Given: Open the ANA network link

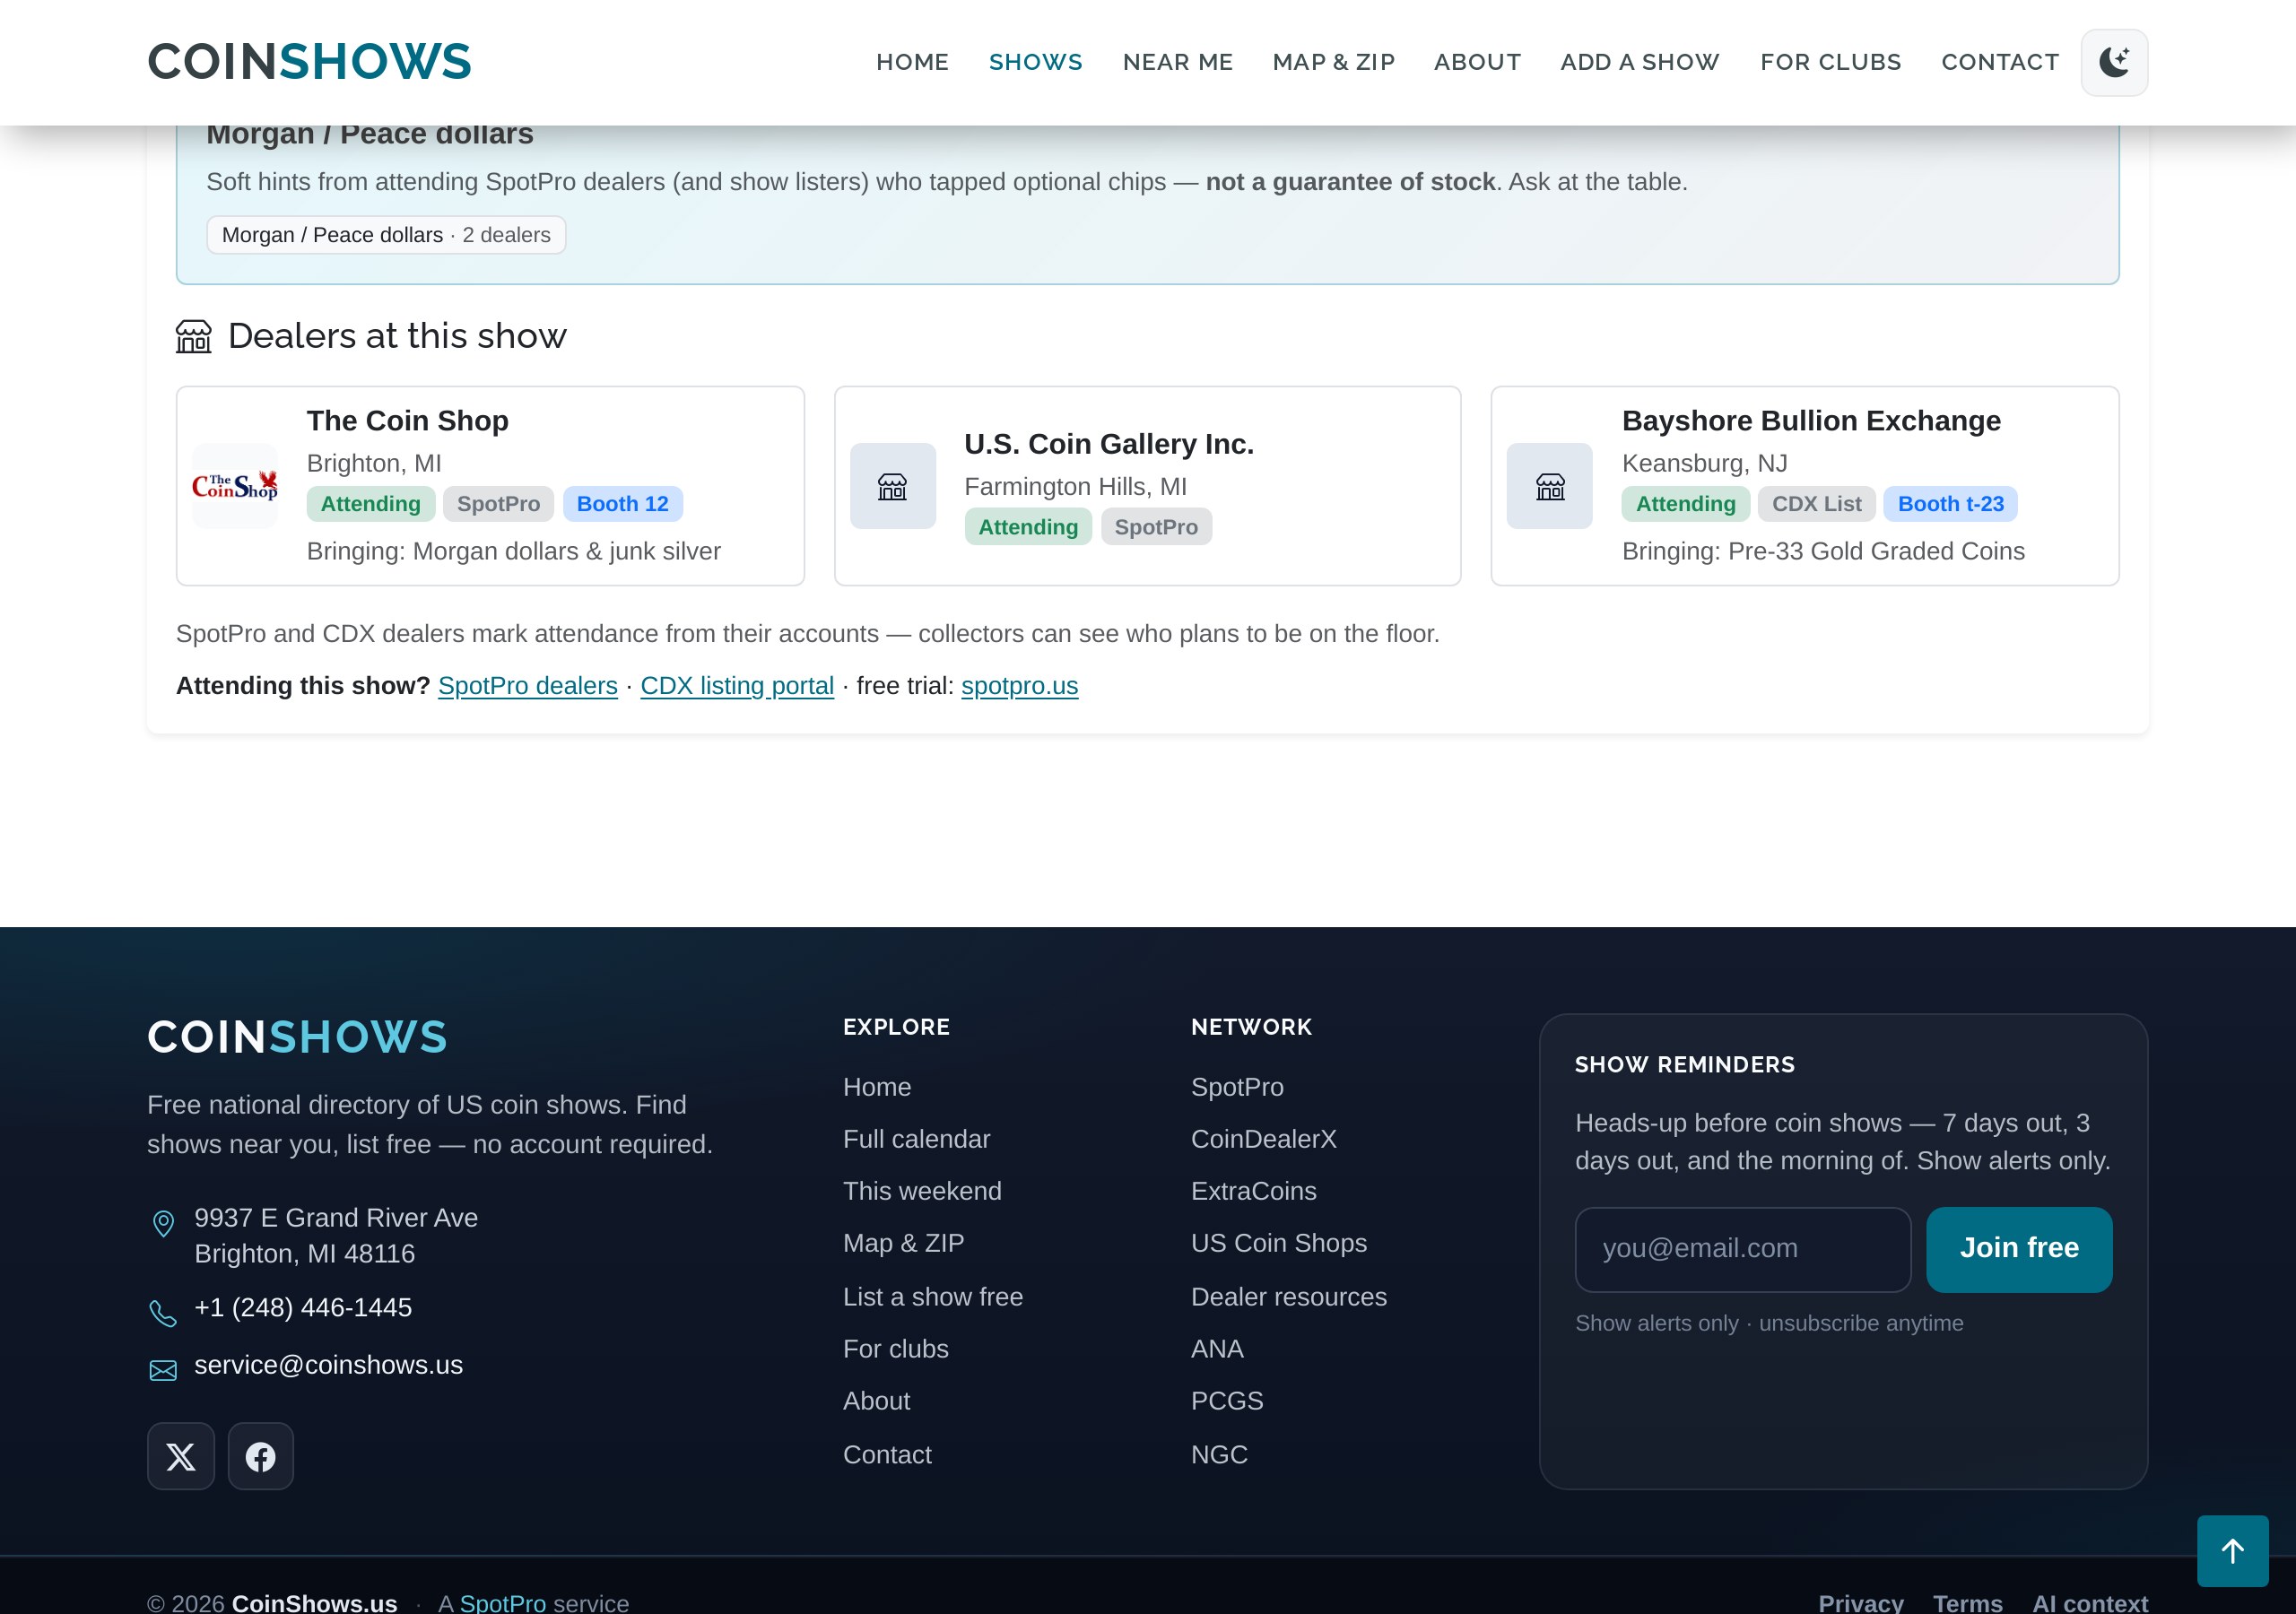Looking at the screenshot, I should tap(1218, 1349).
